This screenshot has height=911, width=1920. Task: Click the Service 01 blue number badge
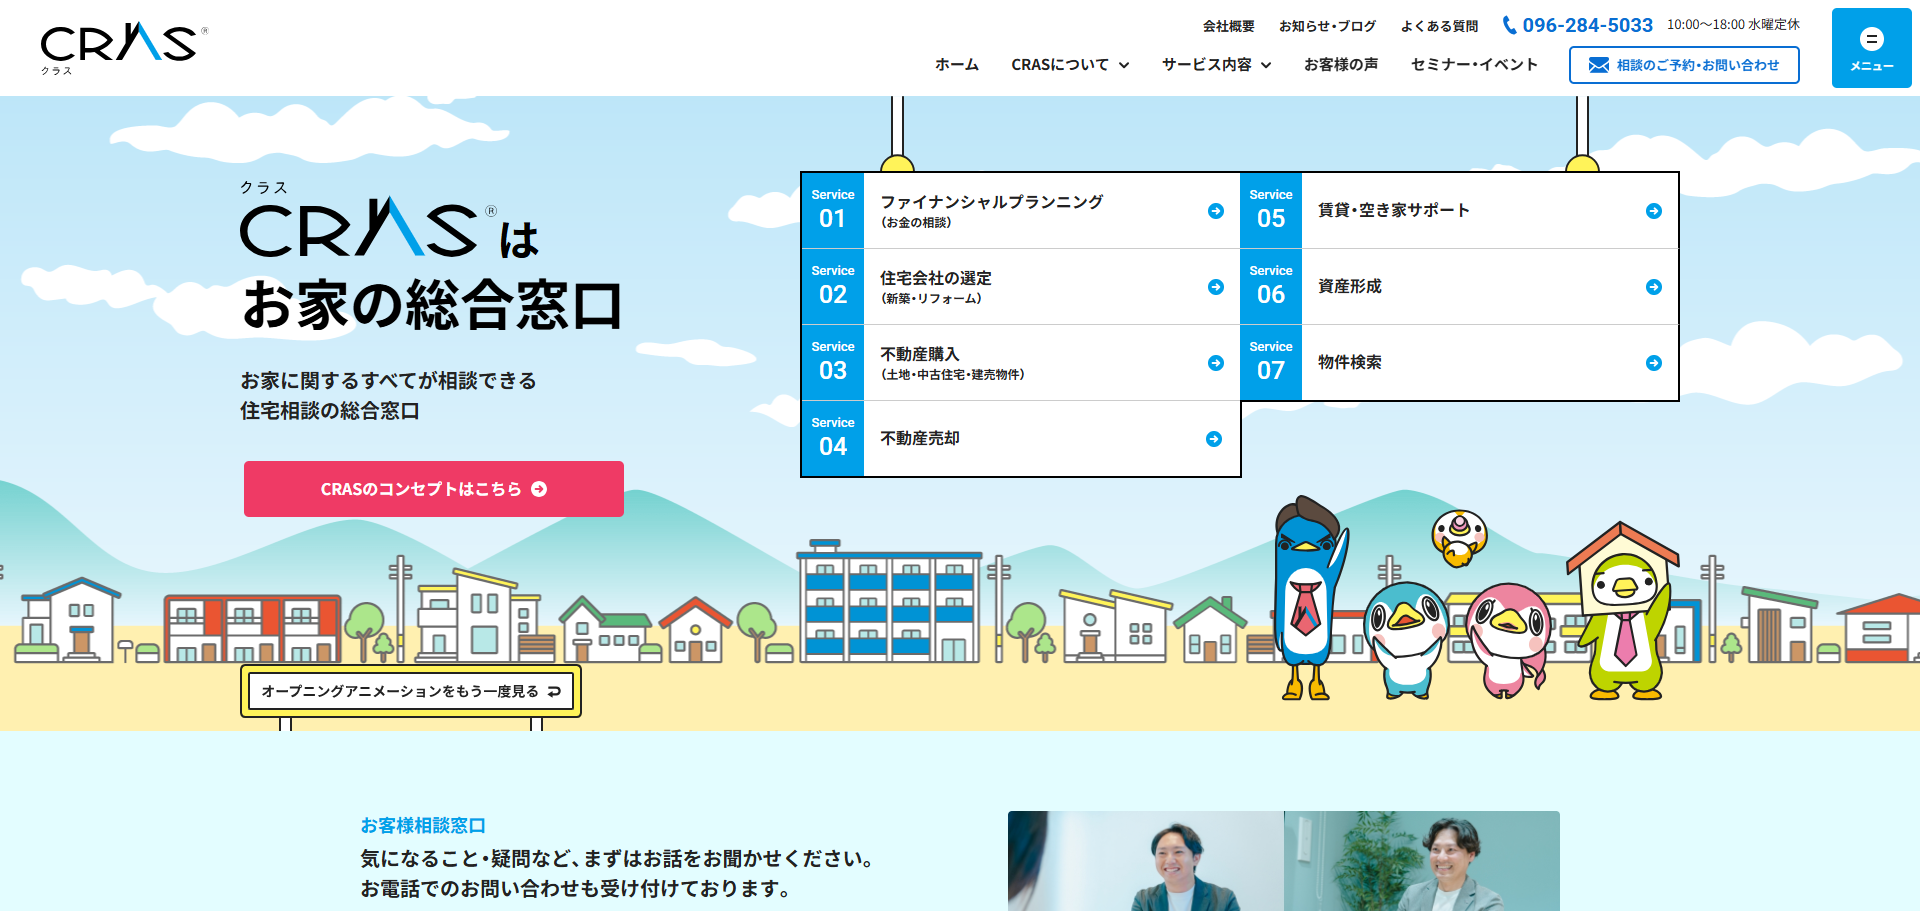point(833,211)
